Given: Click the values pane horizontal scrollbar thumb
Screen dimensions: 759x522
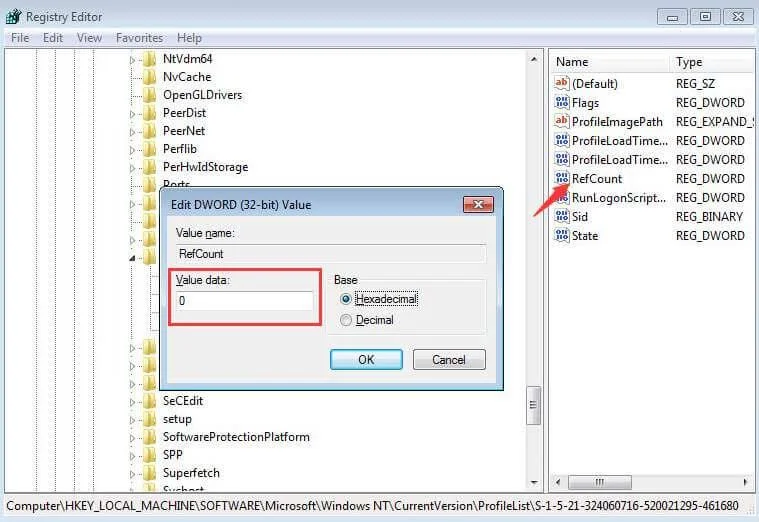Looking at the screenshot, I should 600,482.
